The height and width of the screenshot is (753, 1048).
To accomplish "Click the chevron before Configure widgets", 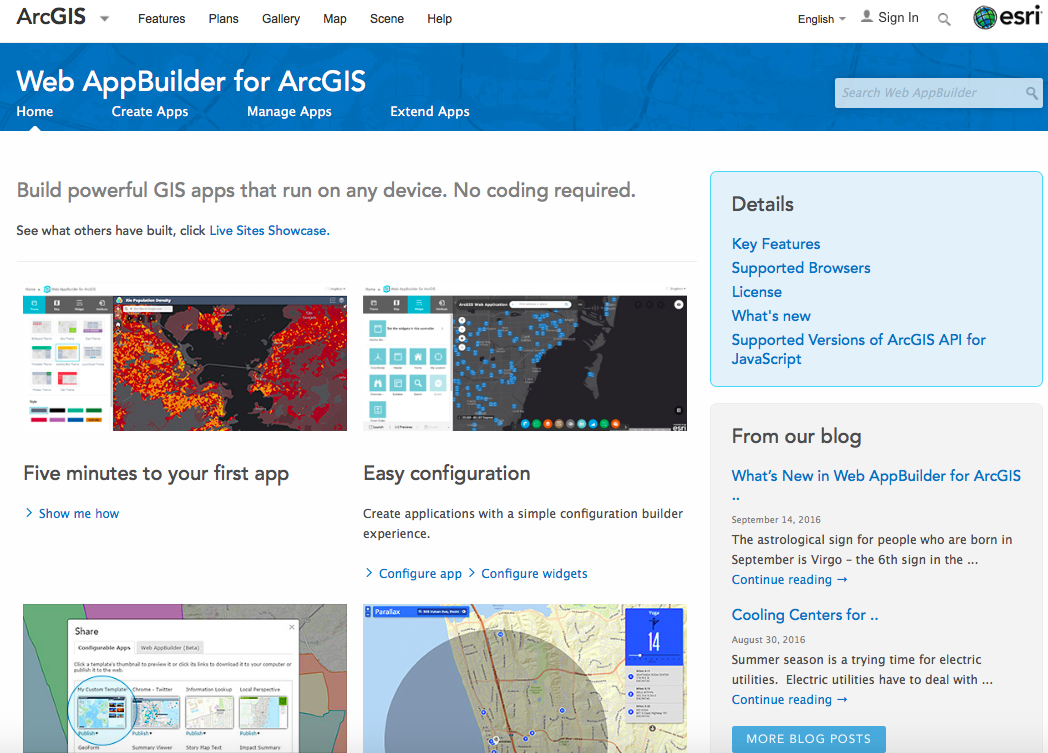I will coord(472,573).
